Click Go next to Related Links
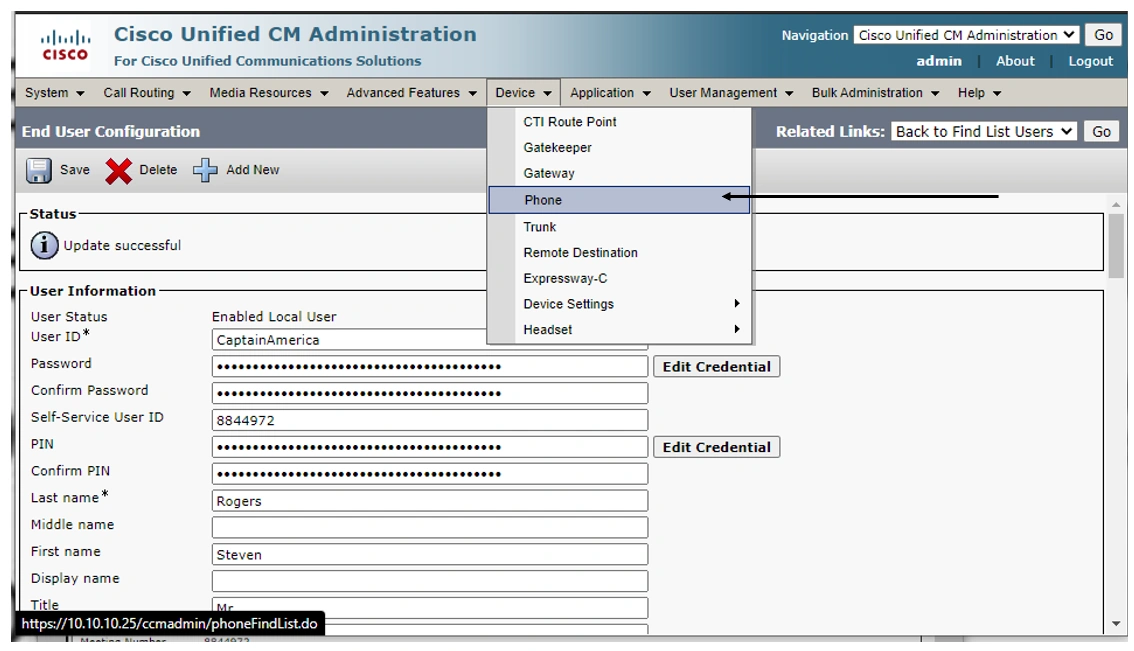Viewport: 1134px width, 651px height. pos(1101,132)
